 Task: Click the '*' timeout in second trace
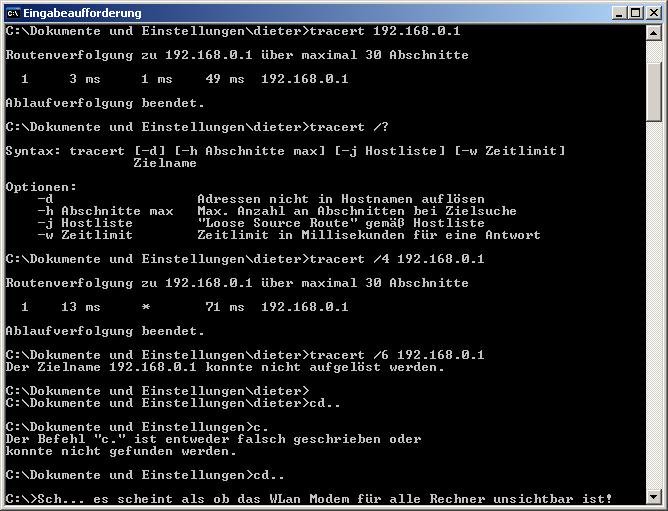(146, 307)
